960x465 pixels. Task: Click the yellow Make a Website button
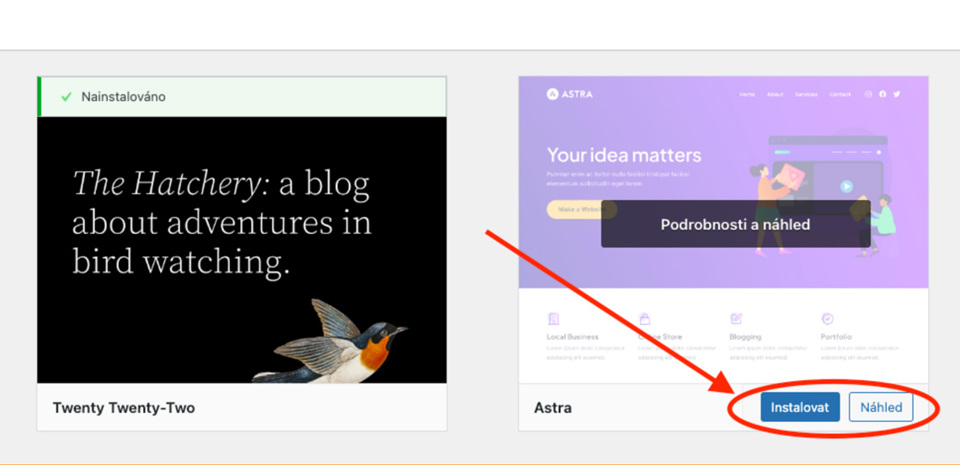coord(581,209)
